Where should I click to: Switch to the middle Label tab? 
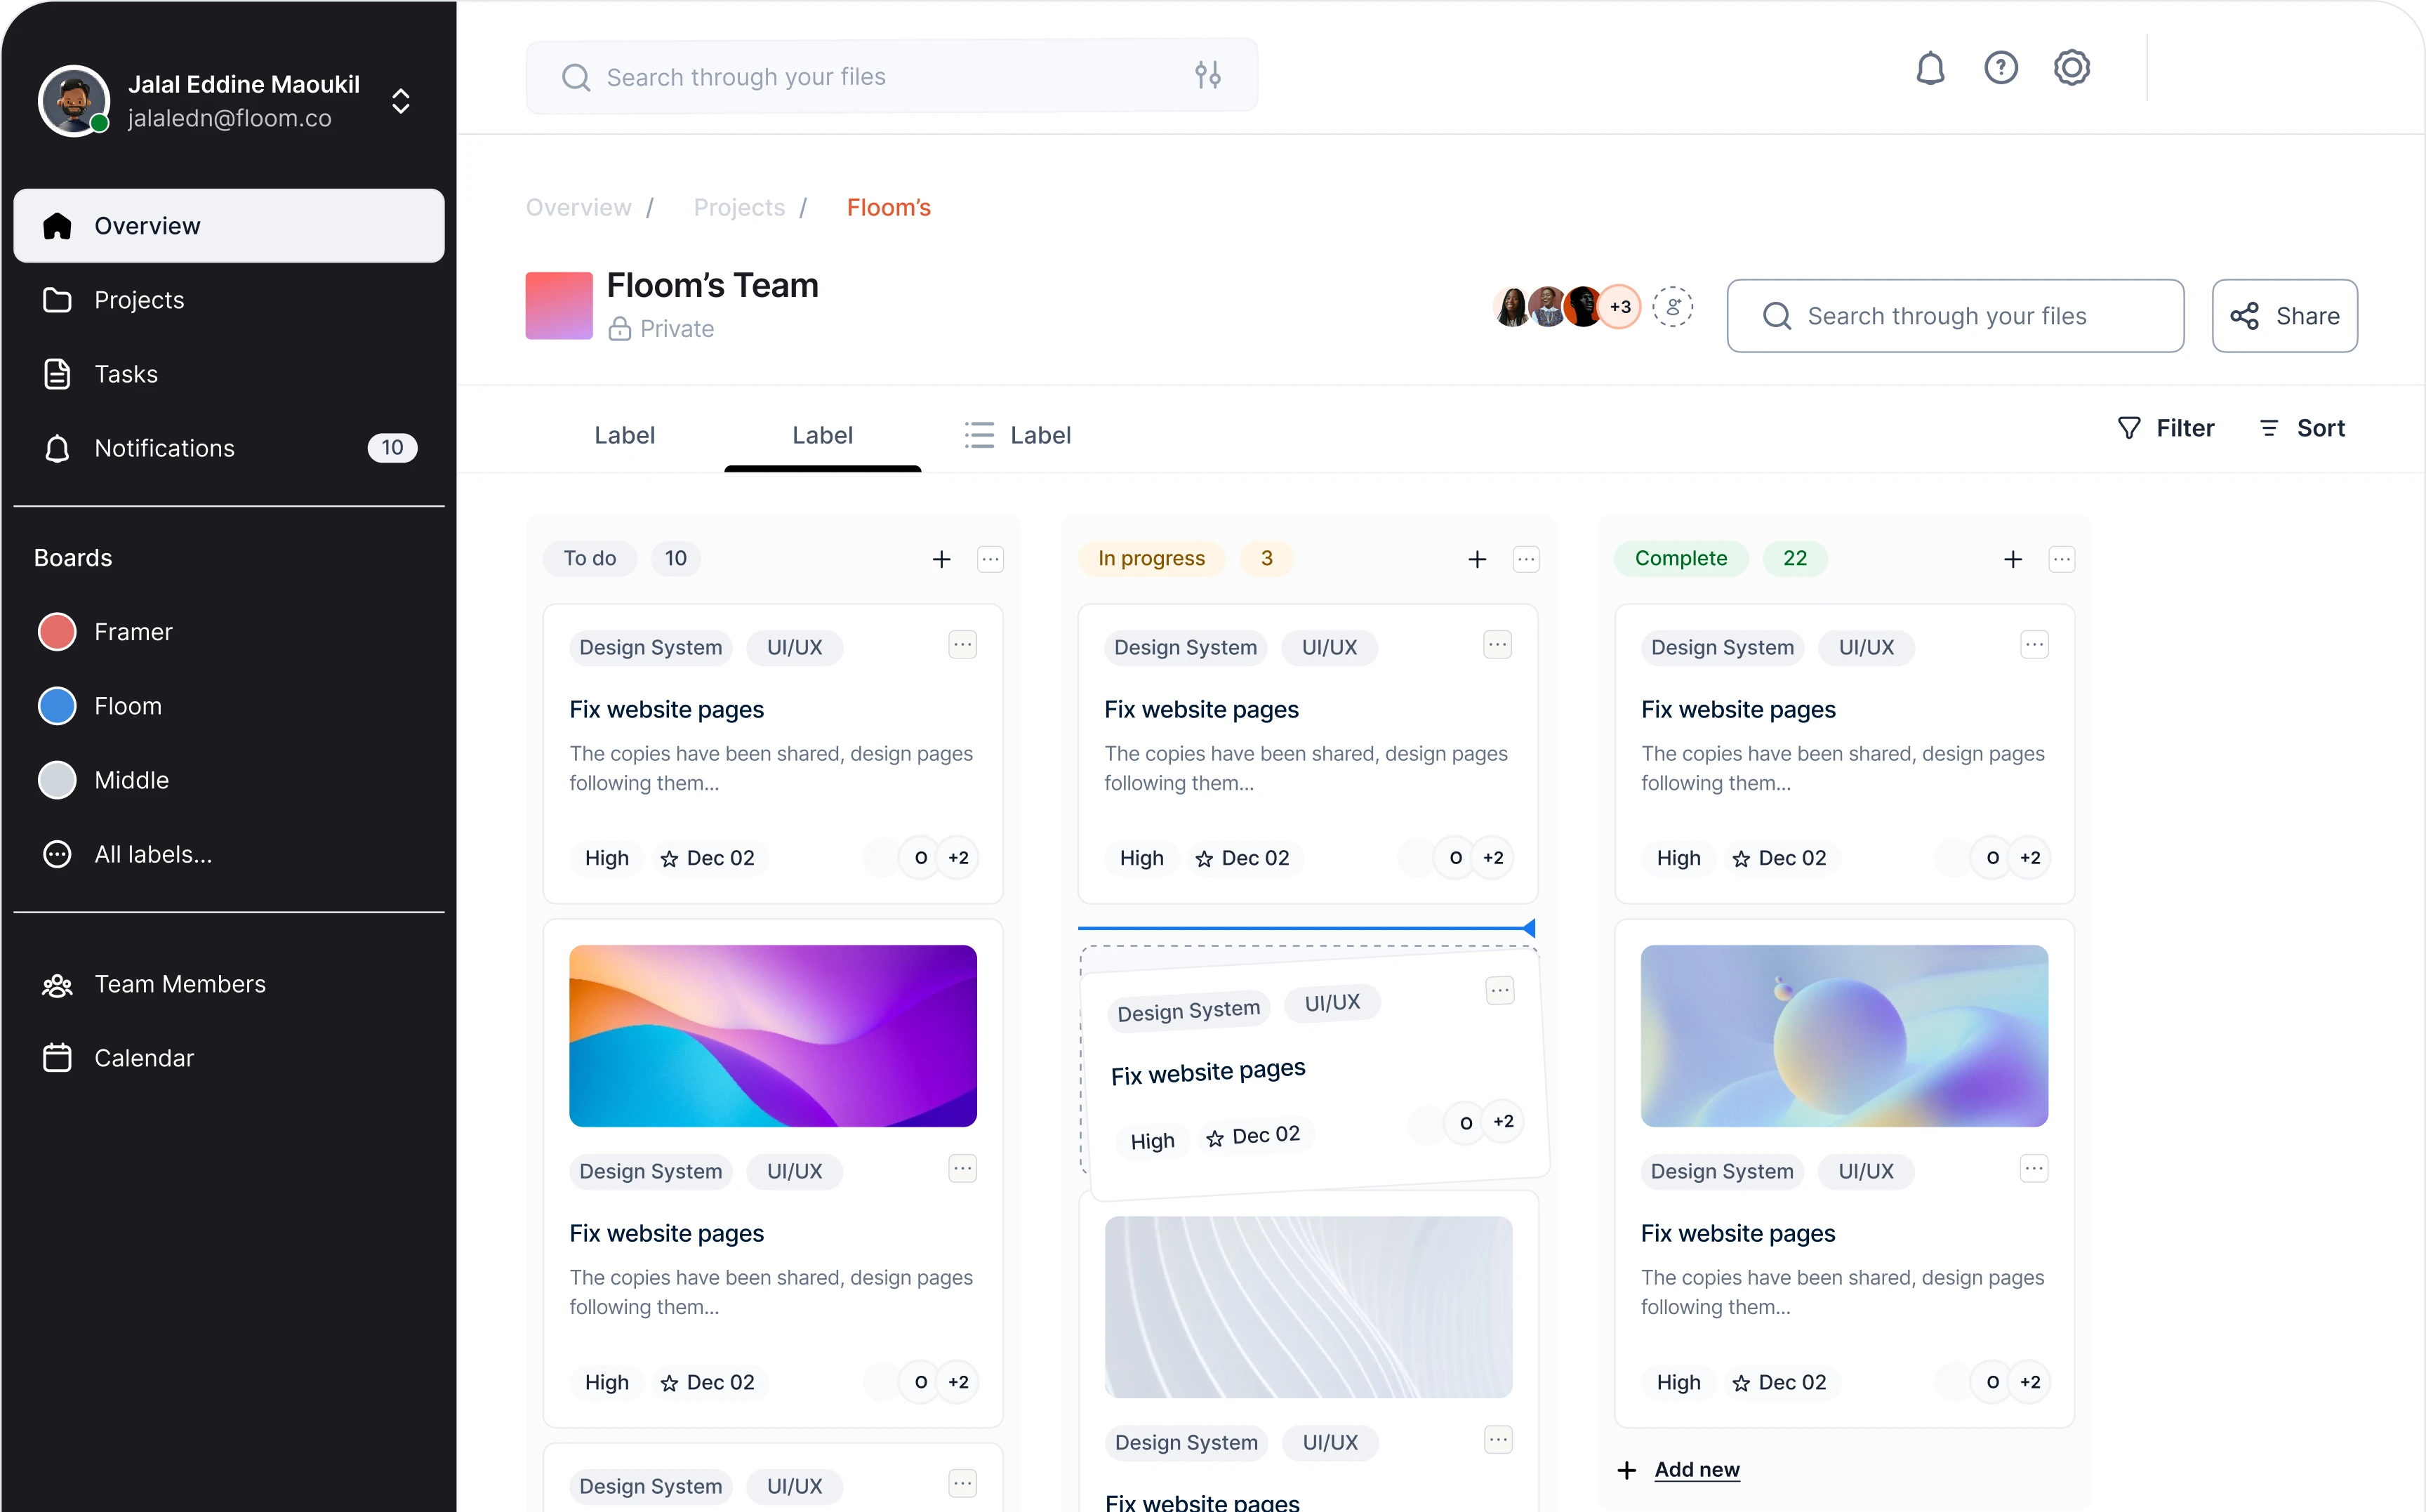(823, 435)
